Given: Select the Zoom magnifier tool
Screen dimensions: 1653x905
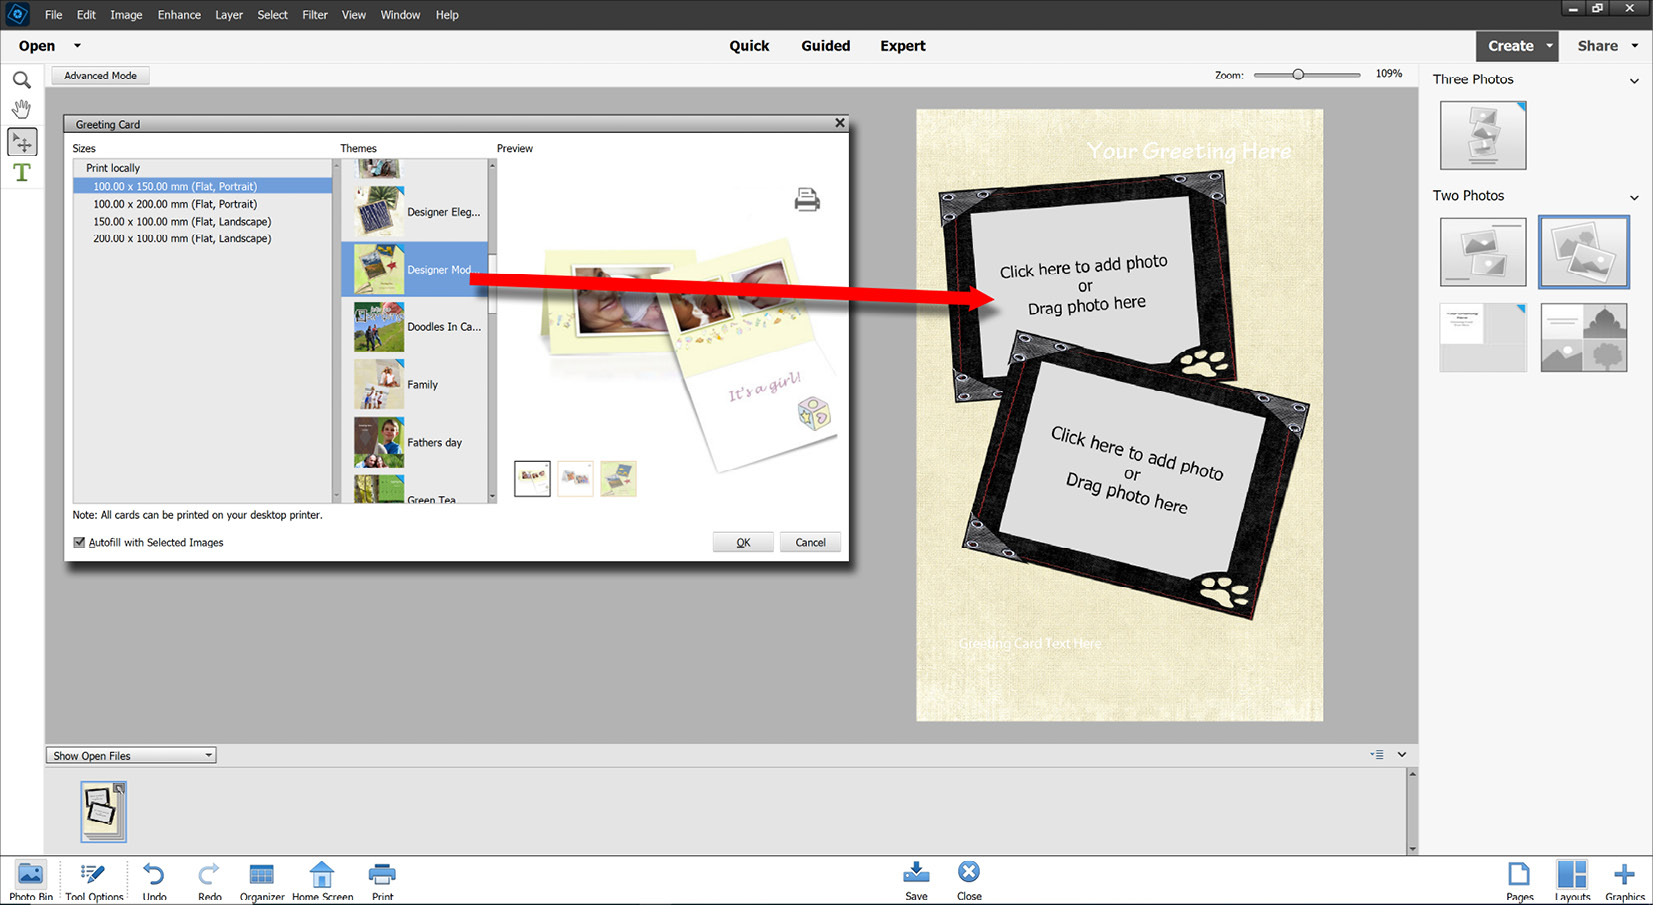Looking at the screenshot, I should pyautogui.click(x=21, y=80).
